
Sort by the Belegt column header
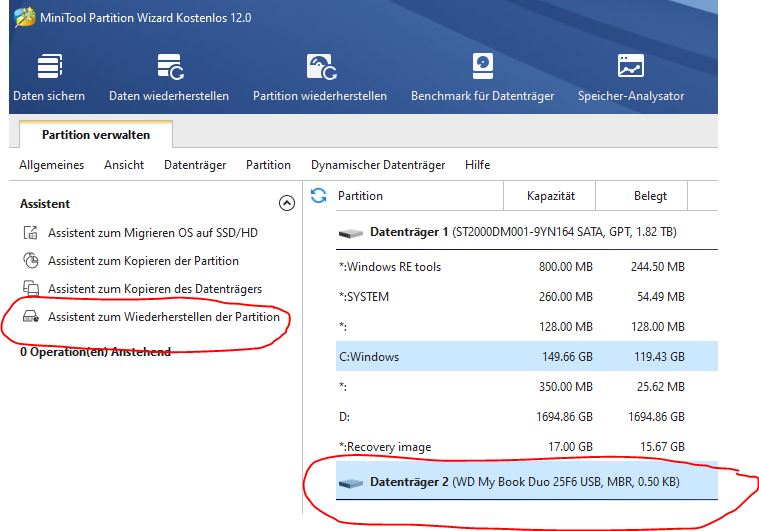642,196
